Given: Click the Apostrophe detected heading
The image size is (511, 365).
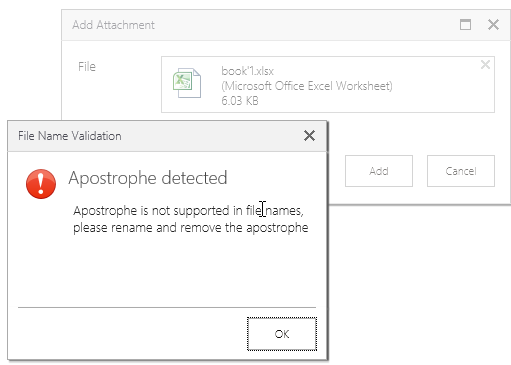Looking at the screenshot, I should pyautogui.click(x=148, y=178).
